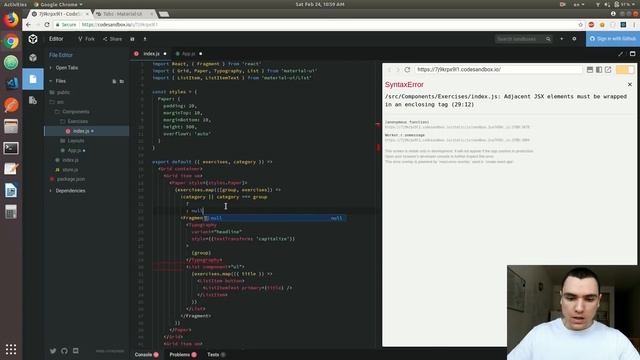Open the Problems tab at the bottom

point(183,355)
